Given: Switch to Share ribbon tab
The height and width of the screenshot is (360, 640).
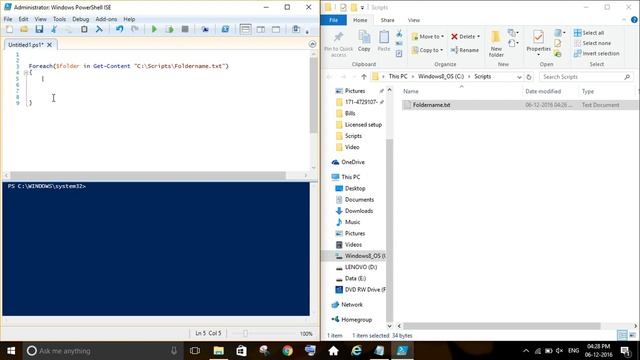Looking at the screenshot, I should click(387, 20).
